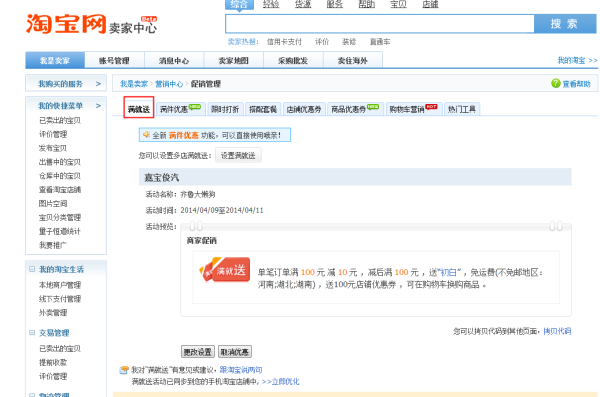
Task: Click the 取消优惠 button
Action: click(x=235, y=352)
